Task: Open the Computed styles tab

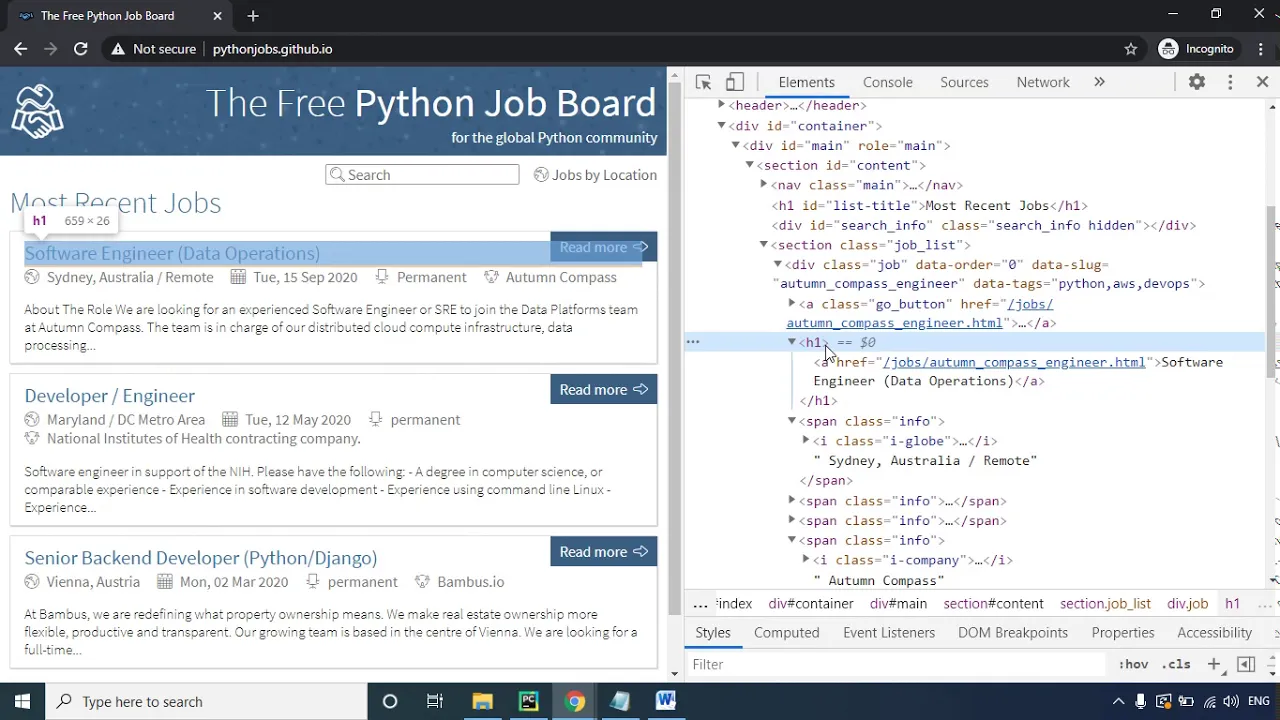Action: [787, 632]
